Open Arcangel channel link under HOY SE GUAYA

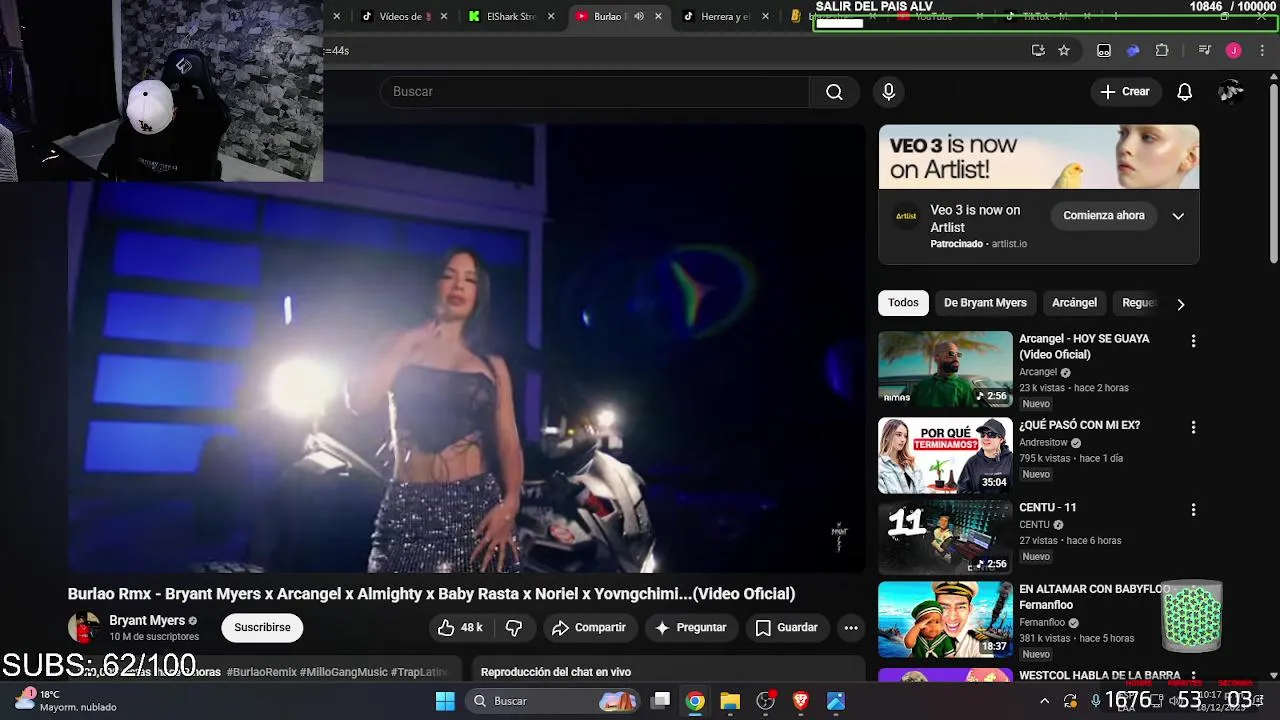pyautogui.click(x=1038, y=372)
